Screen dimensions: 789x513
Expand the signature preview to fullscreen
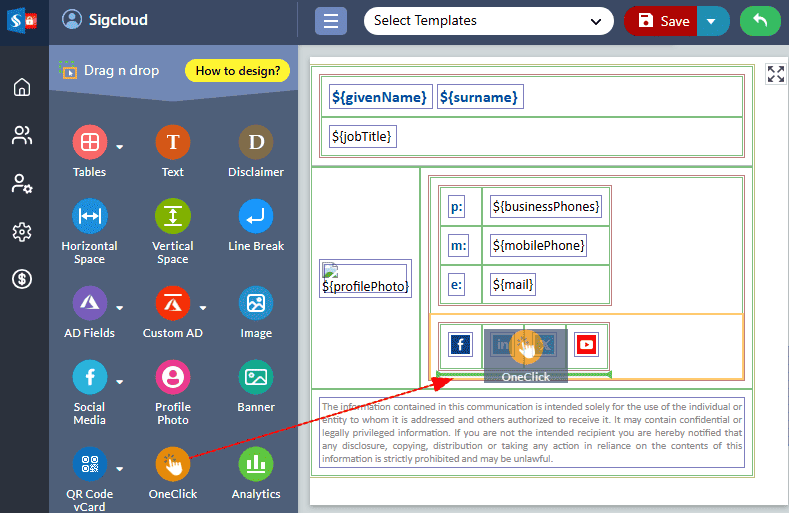776,74
